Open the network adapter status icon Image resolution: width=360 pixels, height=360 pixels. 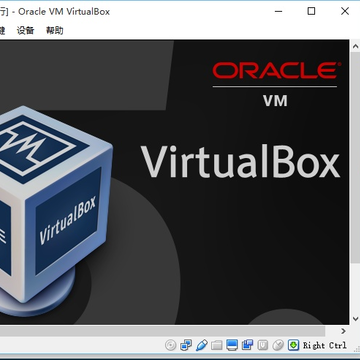point(186,345)
